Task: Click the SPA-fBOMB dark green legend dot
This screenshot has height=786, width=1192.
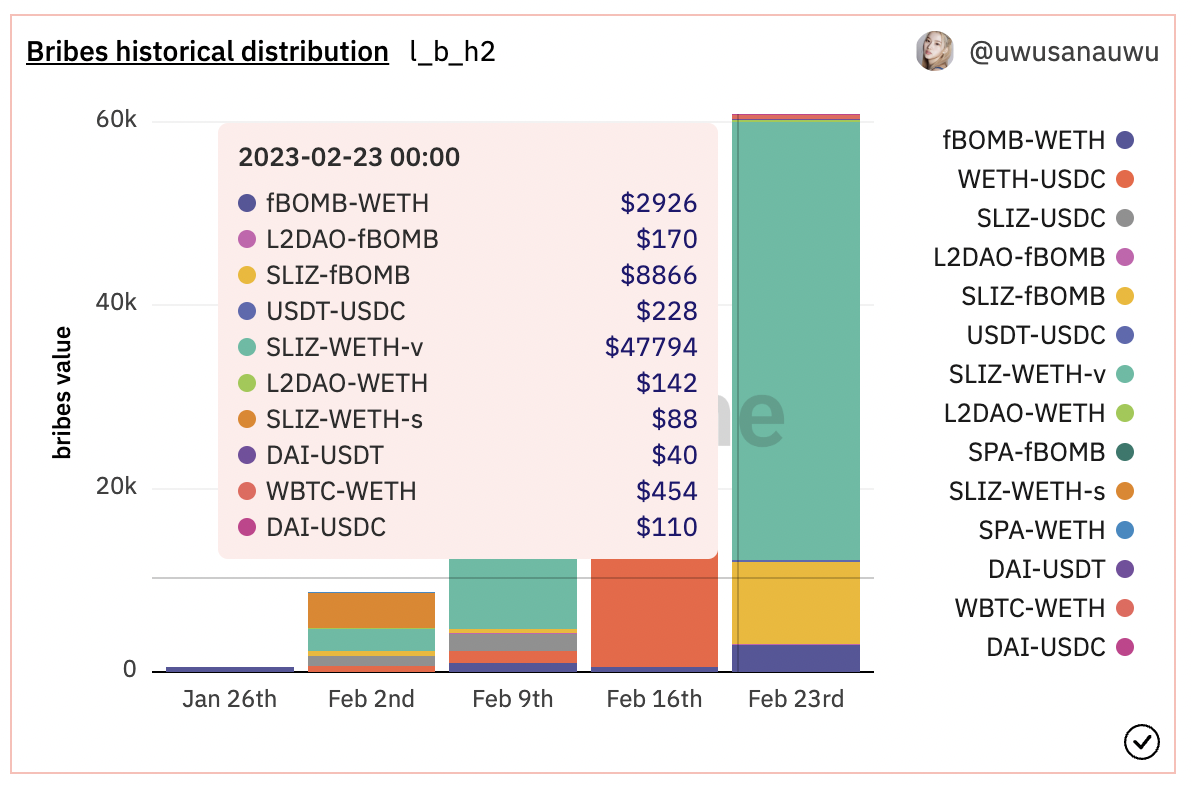Action: click(1125, 452)
